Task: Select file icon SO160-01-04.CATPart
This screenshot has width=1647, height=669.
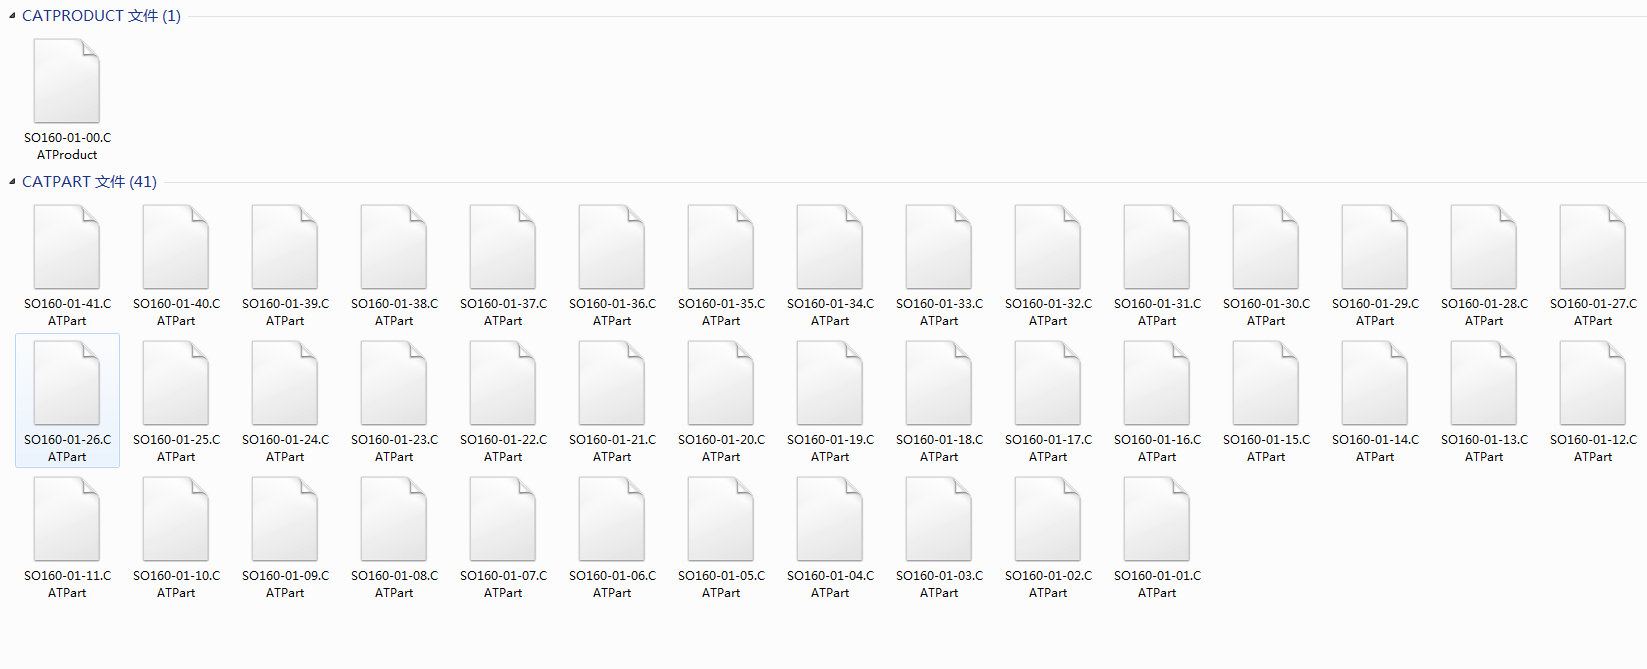Action: coord(830,519)
